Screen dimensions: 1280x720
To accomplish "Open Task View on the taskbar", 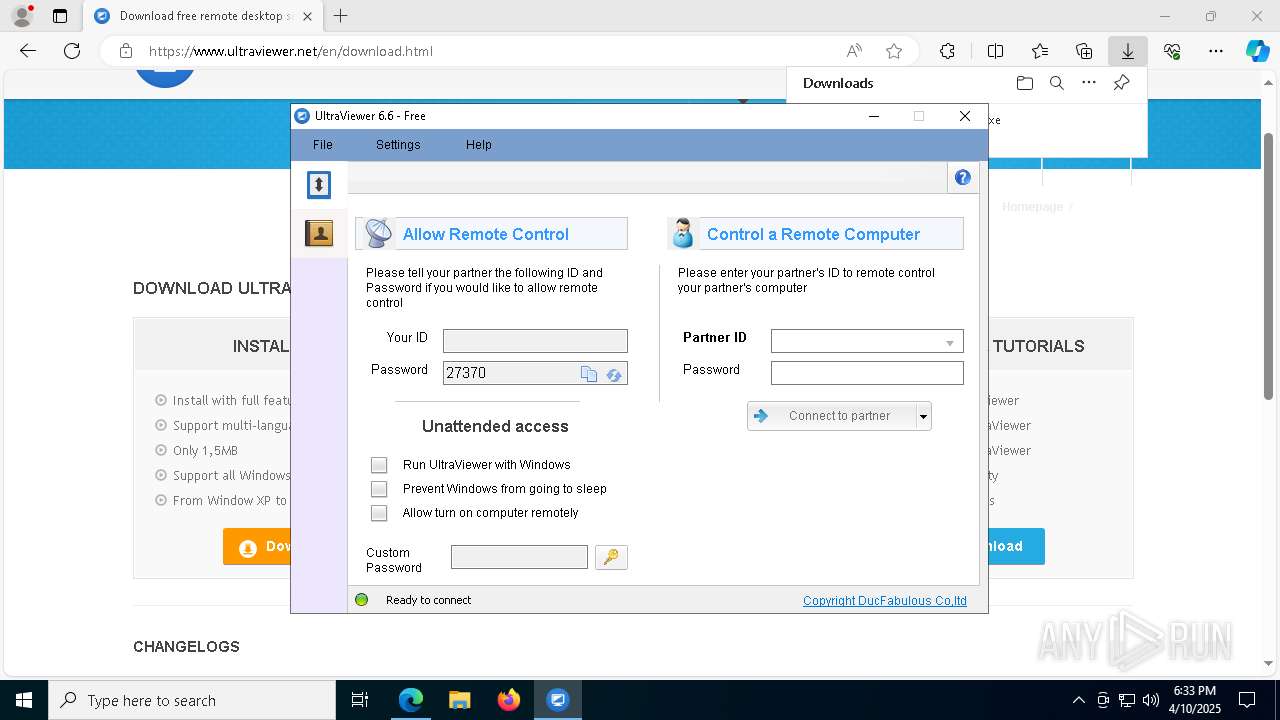I will click(360, 700).
